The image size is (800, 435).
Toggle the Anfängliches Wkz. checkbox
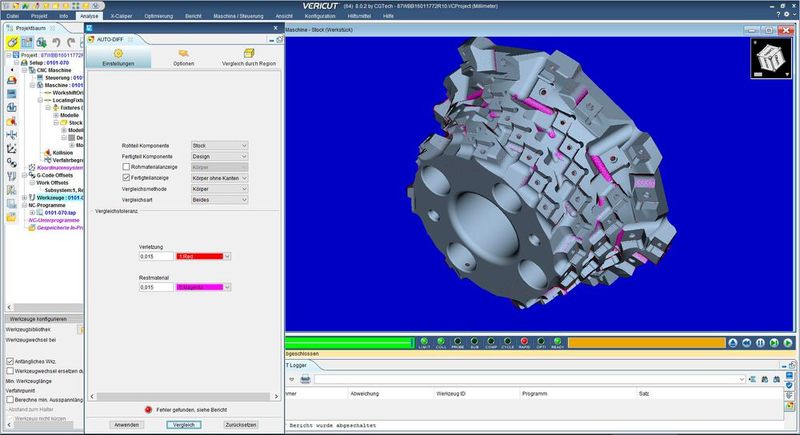(x=10, y=361)
